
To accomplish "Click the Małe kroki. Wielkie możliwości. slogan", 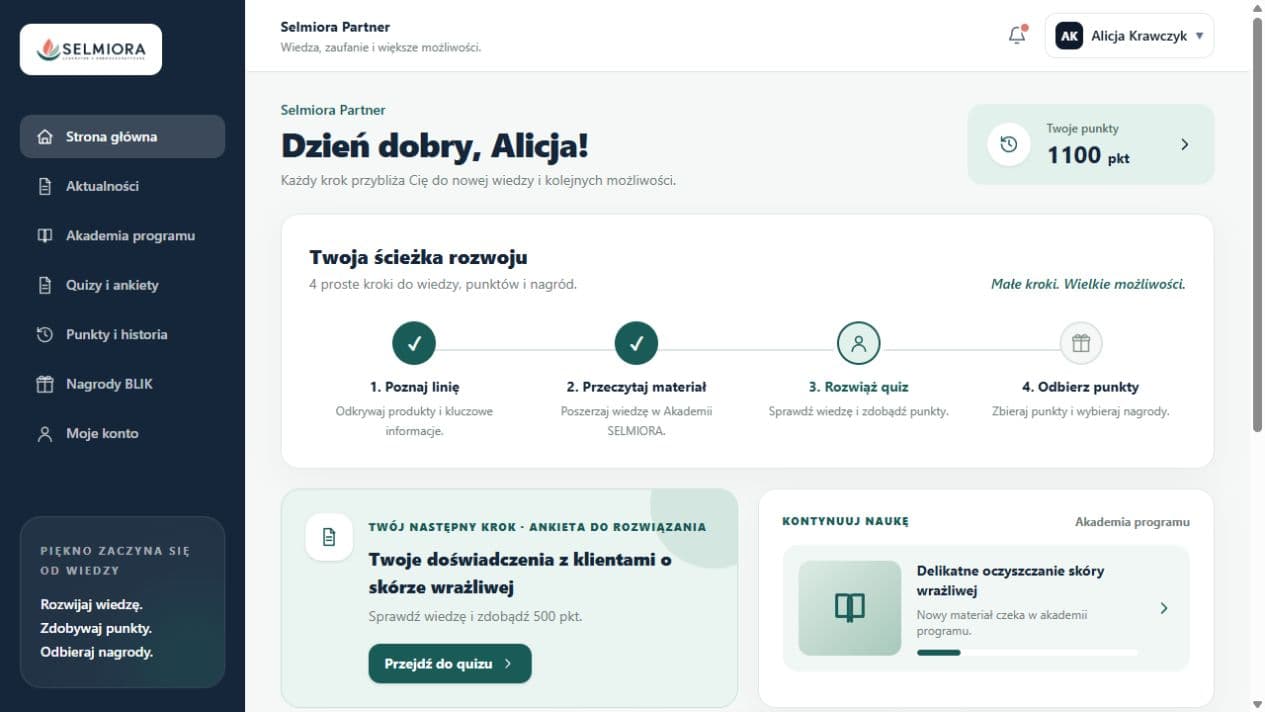I will pyautogui.click(x=1088, y=284).
